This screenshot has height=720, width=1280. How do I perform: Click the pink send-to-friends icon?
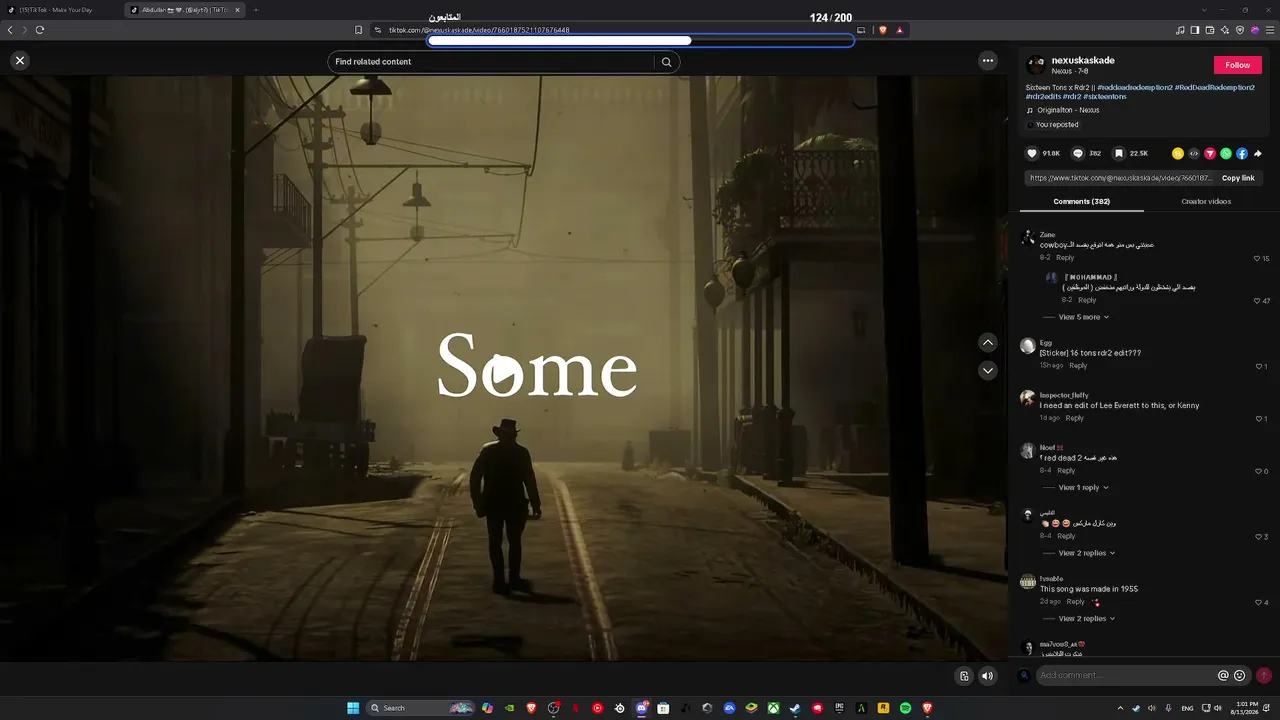(x=1210, y=153)
